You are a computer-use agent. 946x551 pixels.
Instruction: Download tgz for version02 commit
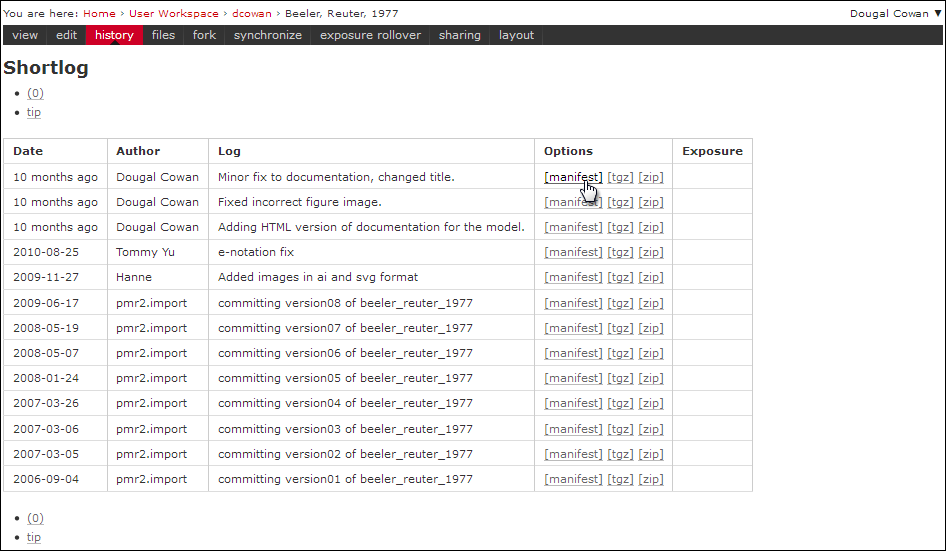click(x=620, y=454)
